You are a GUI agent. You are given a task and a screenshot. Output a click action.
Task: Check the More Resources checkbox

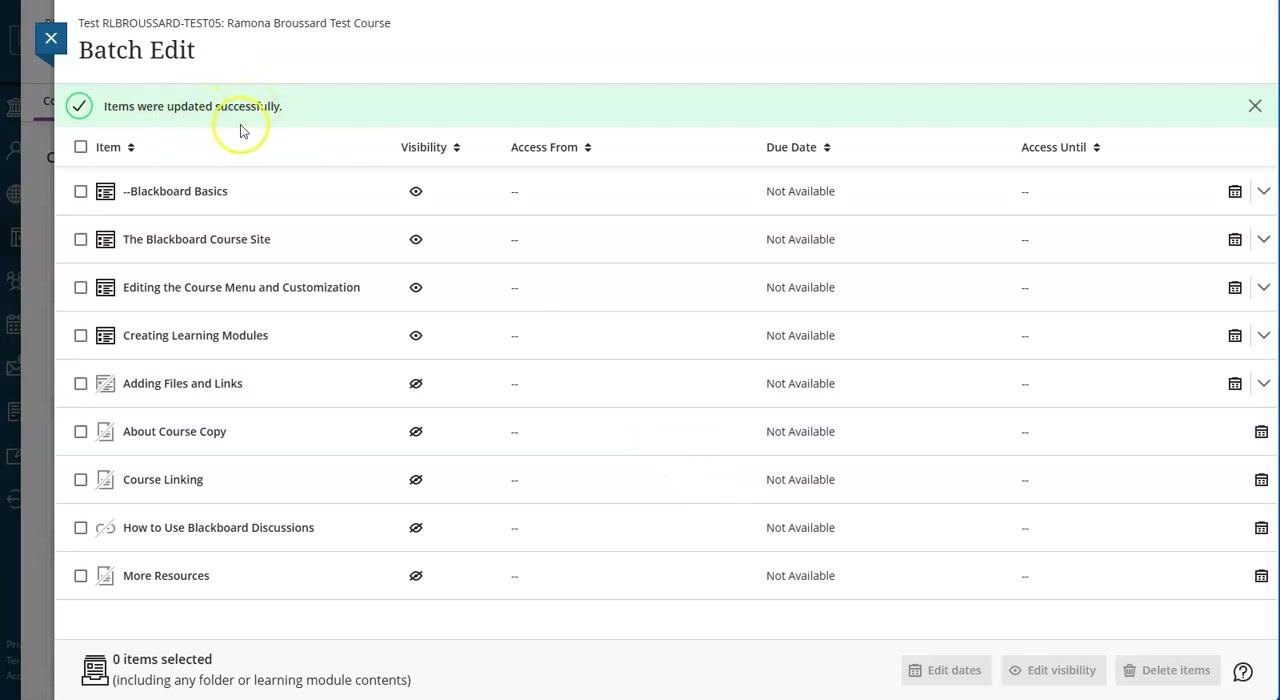tap(81, 575)
